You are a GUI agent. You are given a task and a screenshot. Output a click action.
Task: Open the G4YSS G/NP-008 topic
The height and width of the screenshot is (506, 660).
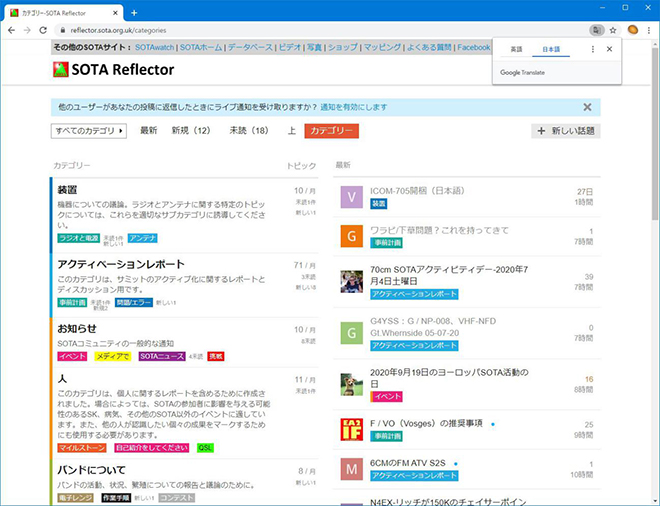[x=433, y=327]
